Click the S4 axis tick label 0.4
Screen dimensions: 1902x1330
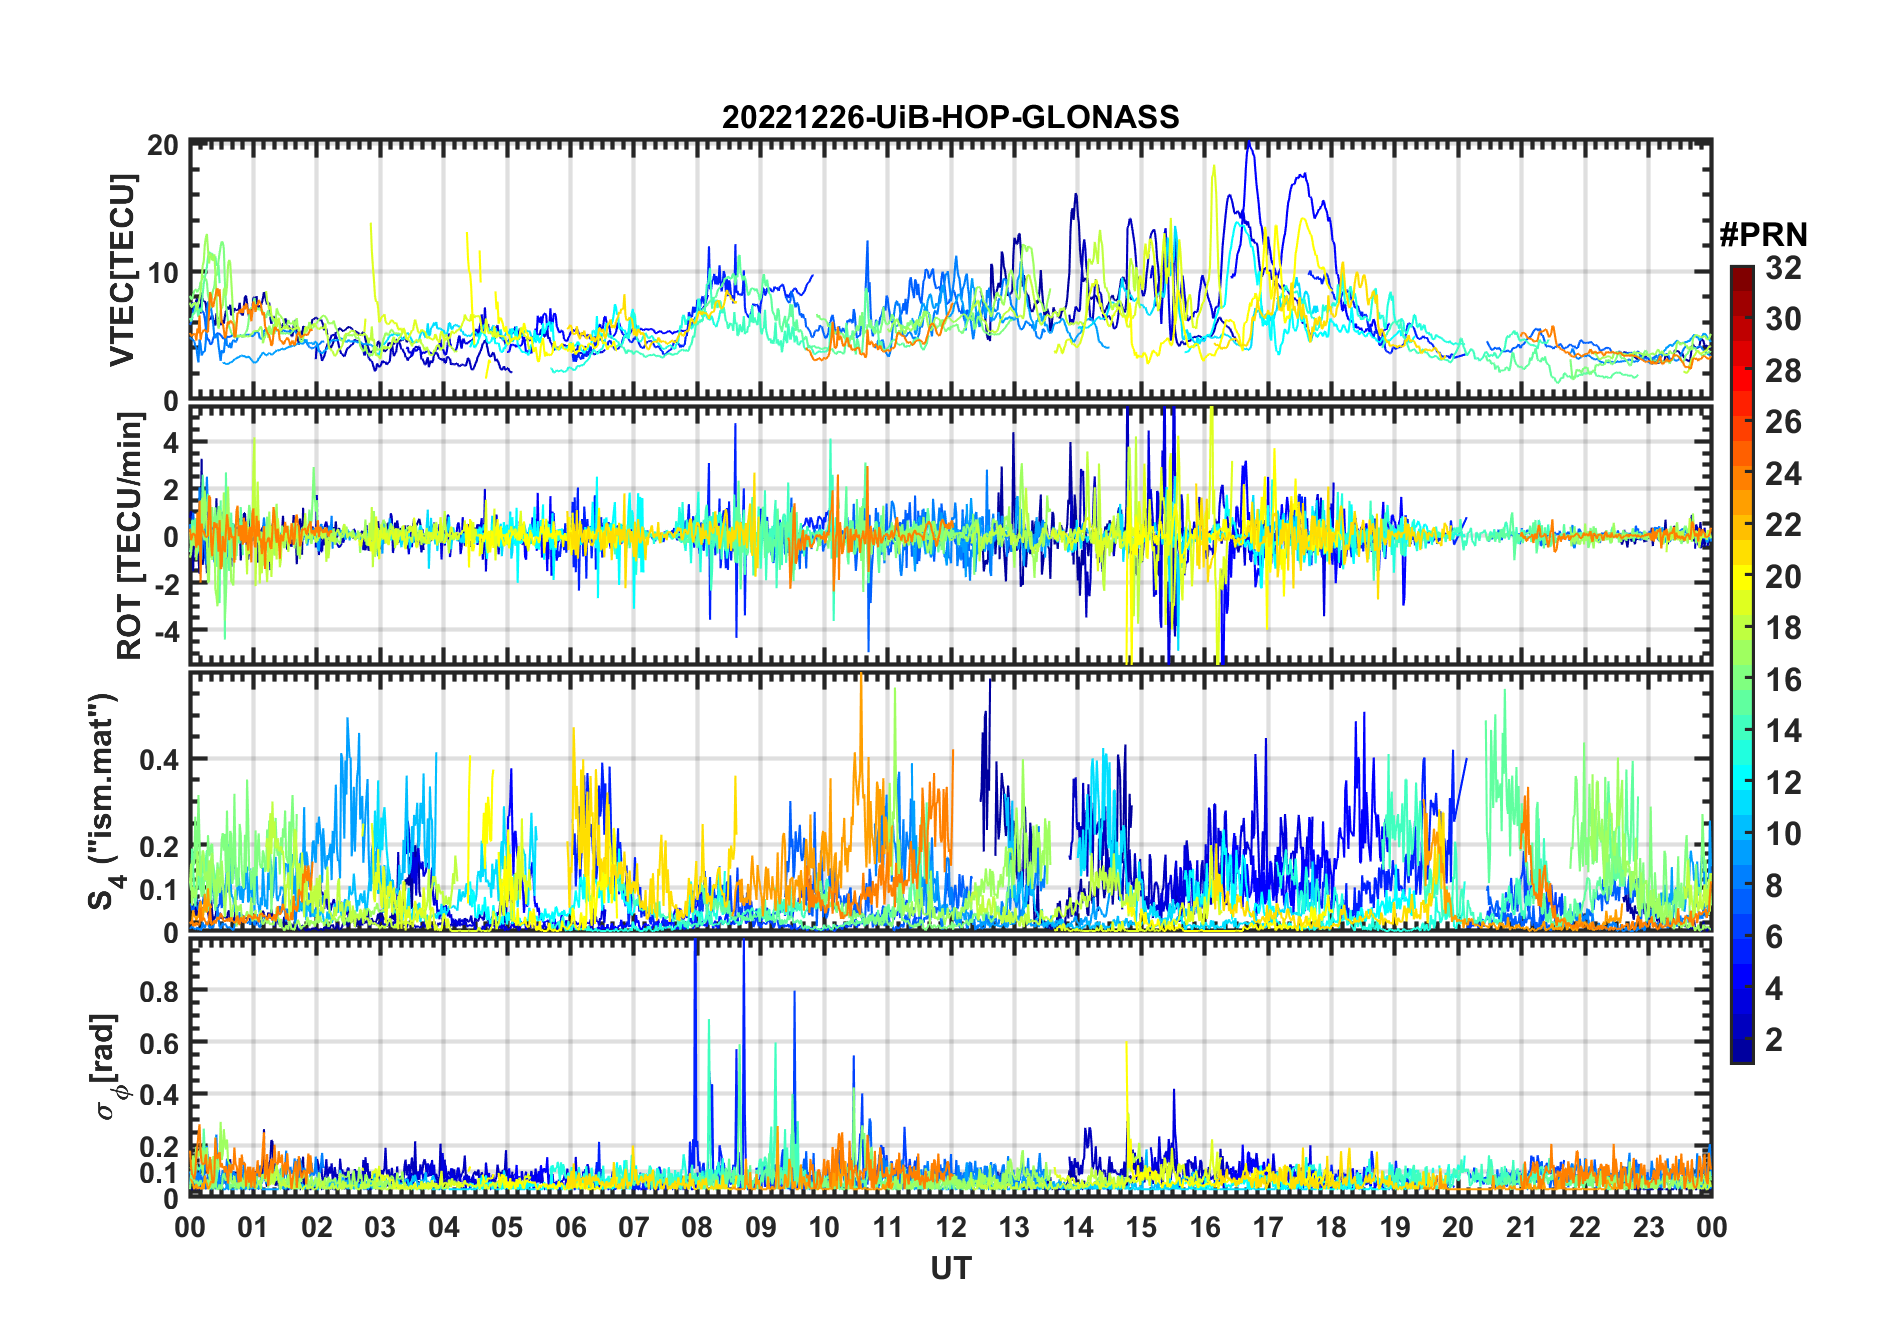(159, 759)
